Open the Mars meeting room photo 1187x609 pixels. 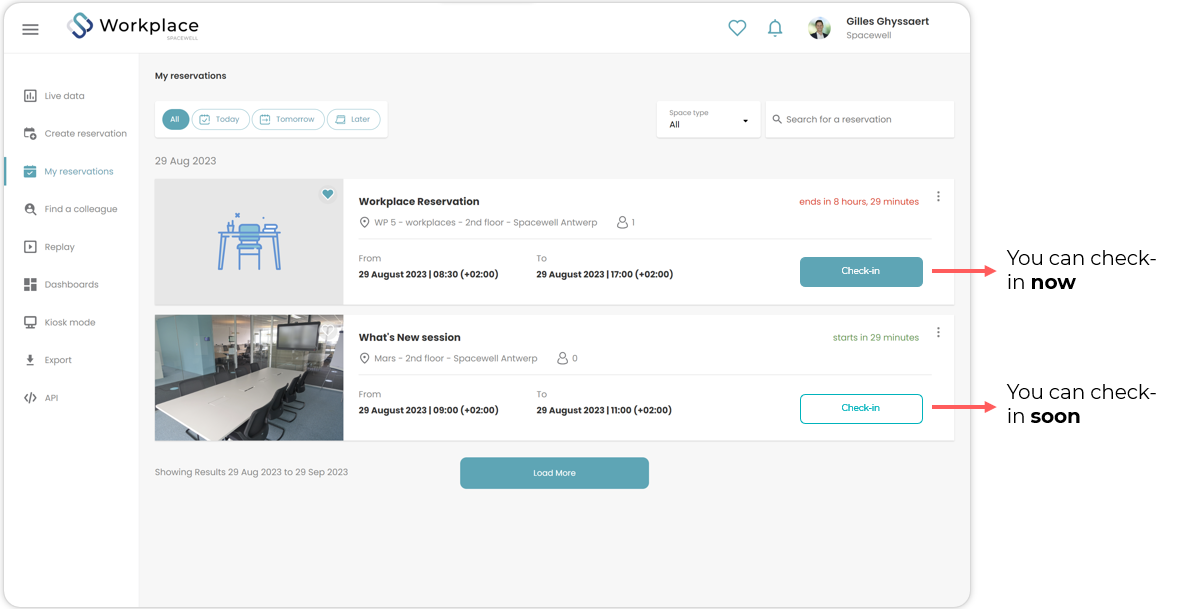coord(249,378)
